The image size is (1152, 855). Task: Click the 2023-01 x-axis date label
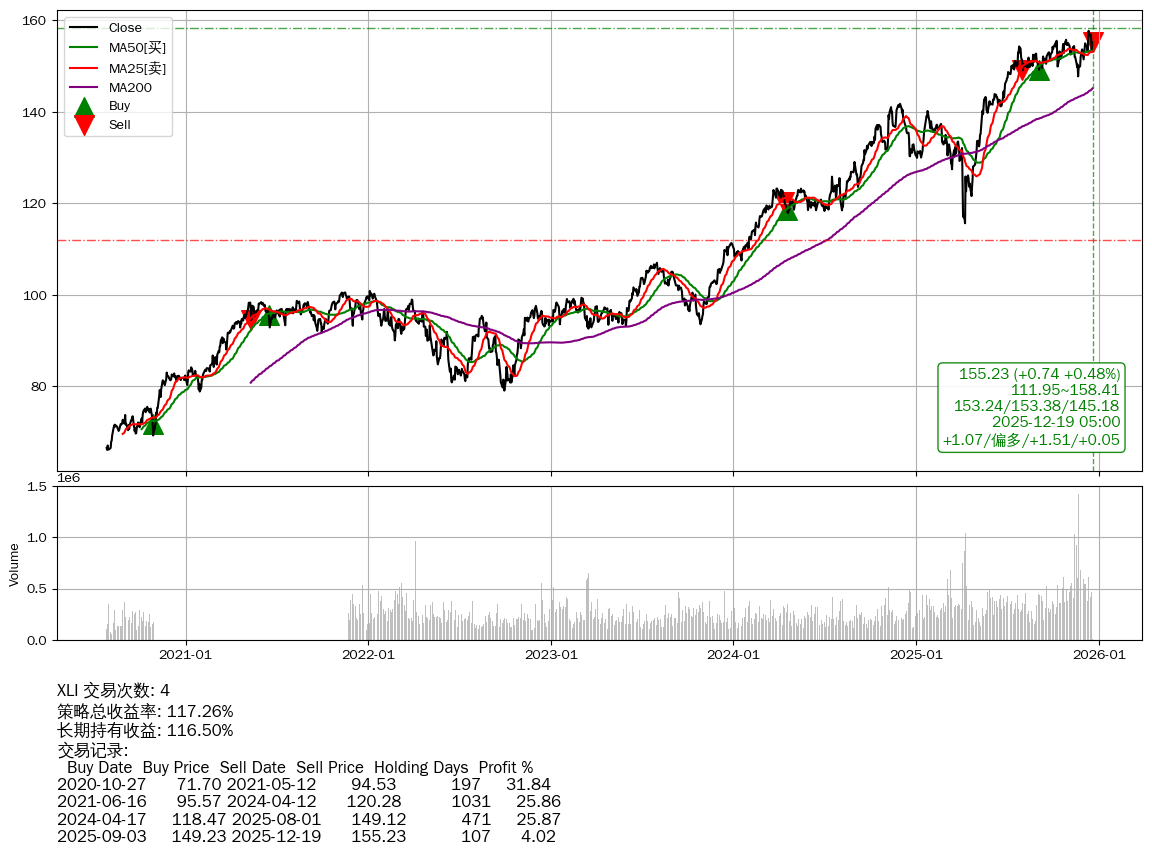551,655
